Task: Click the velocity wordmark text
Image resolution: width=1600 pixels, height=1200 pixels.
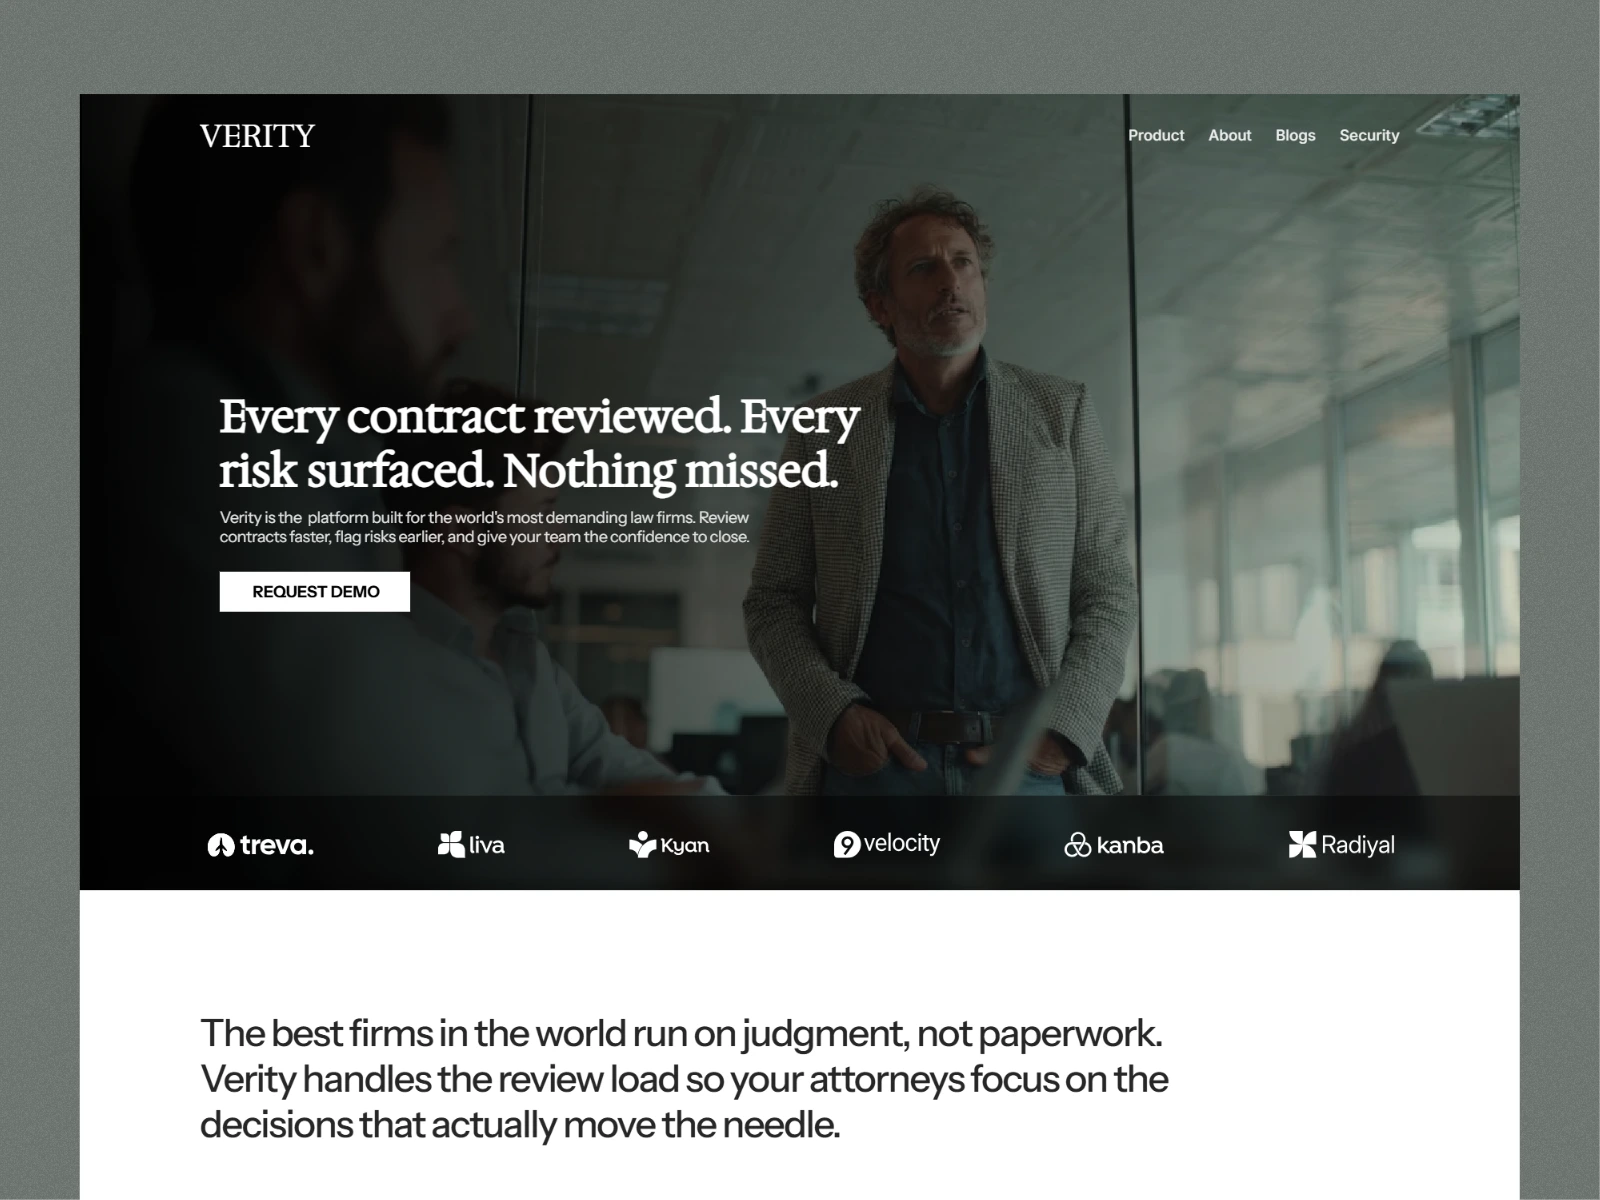Action: (x=902, y=843)
